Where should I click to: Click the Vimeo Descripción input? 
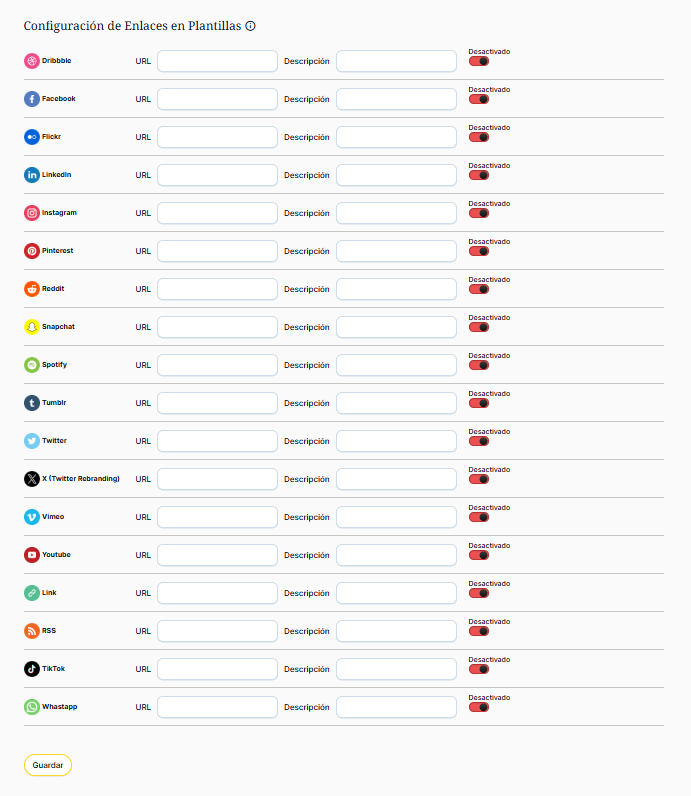[396, 517]
